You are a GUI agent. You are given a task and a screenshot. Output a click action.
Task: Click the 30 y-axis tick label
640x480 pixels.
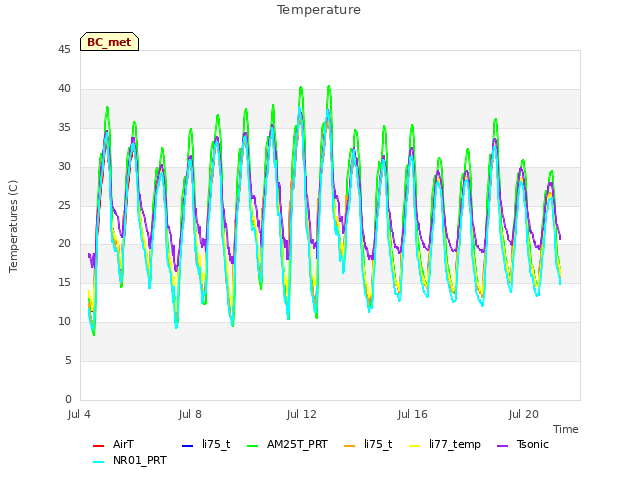pos(64,167)
